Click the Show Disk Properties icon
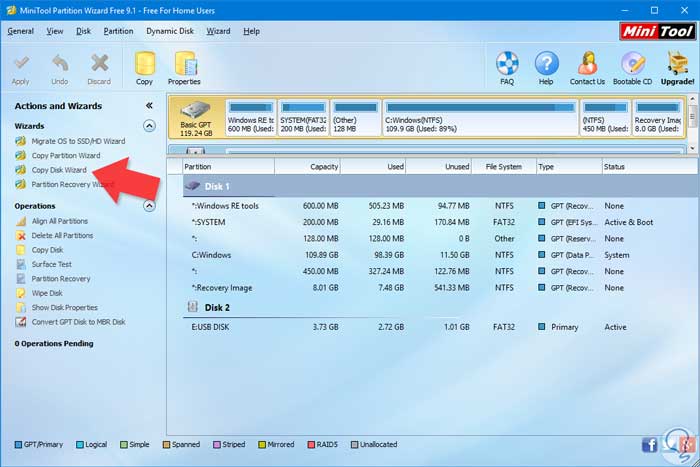Viewport: 700px width, 467px height. (21, 308)
